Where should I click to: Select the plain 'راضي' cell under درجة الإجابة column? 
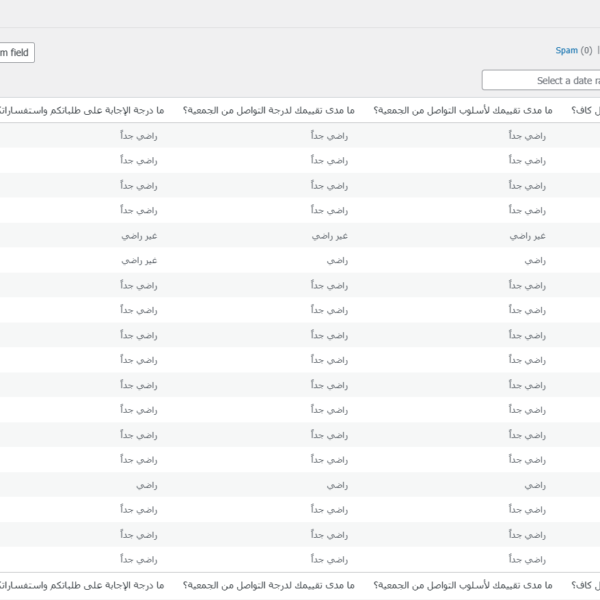pos(147,485)
